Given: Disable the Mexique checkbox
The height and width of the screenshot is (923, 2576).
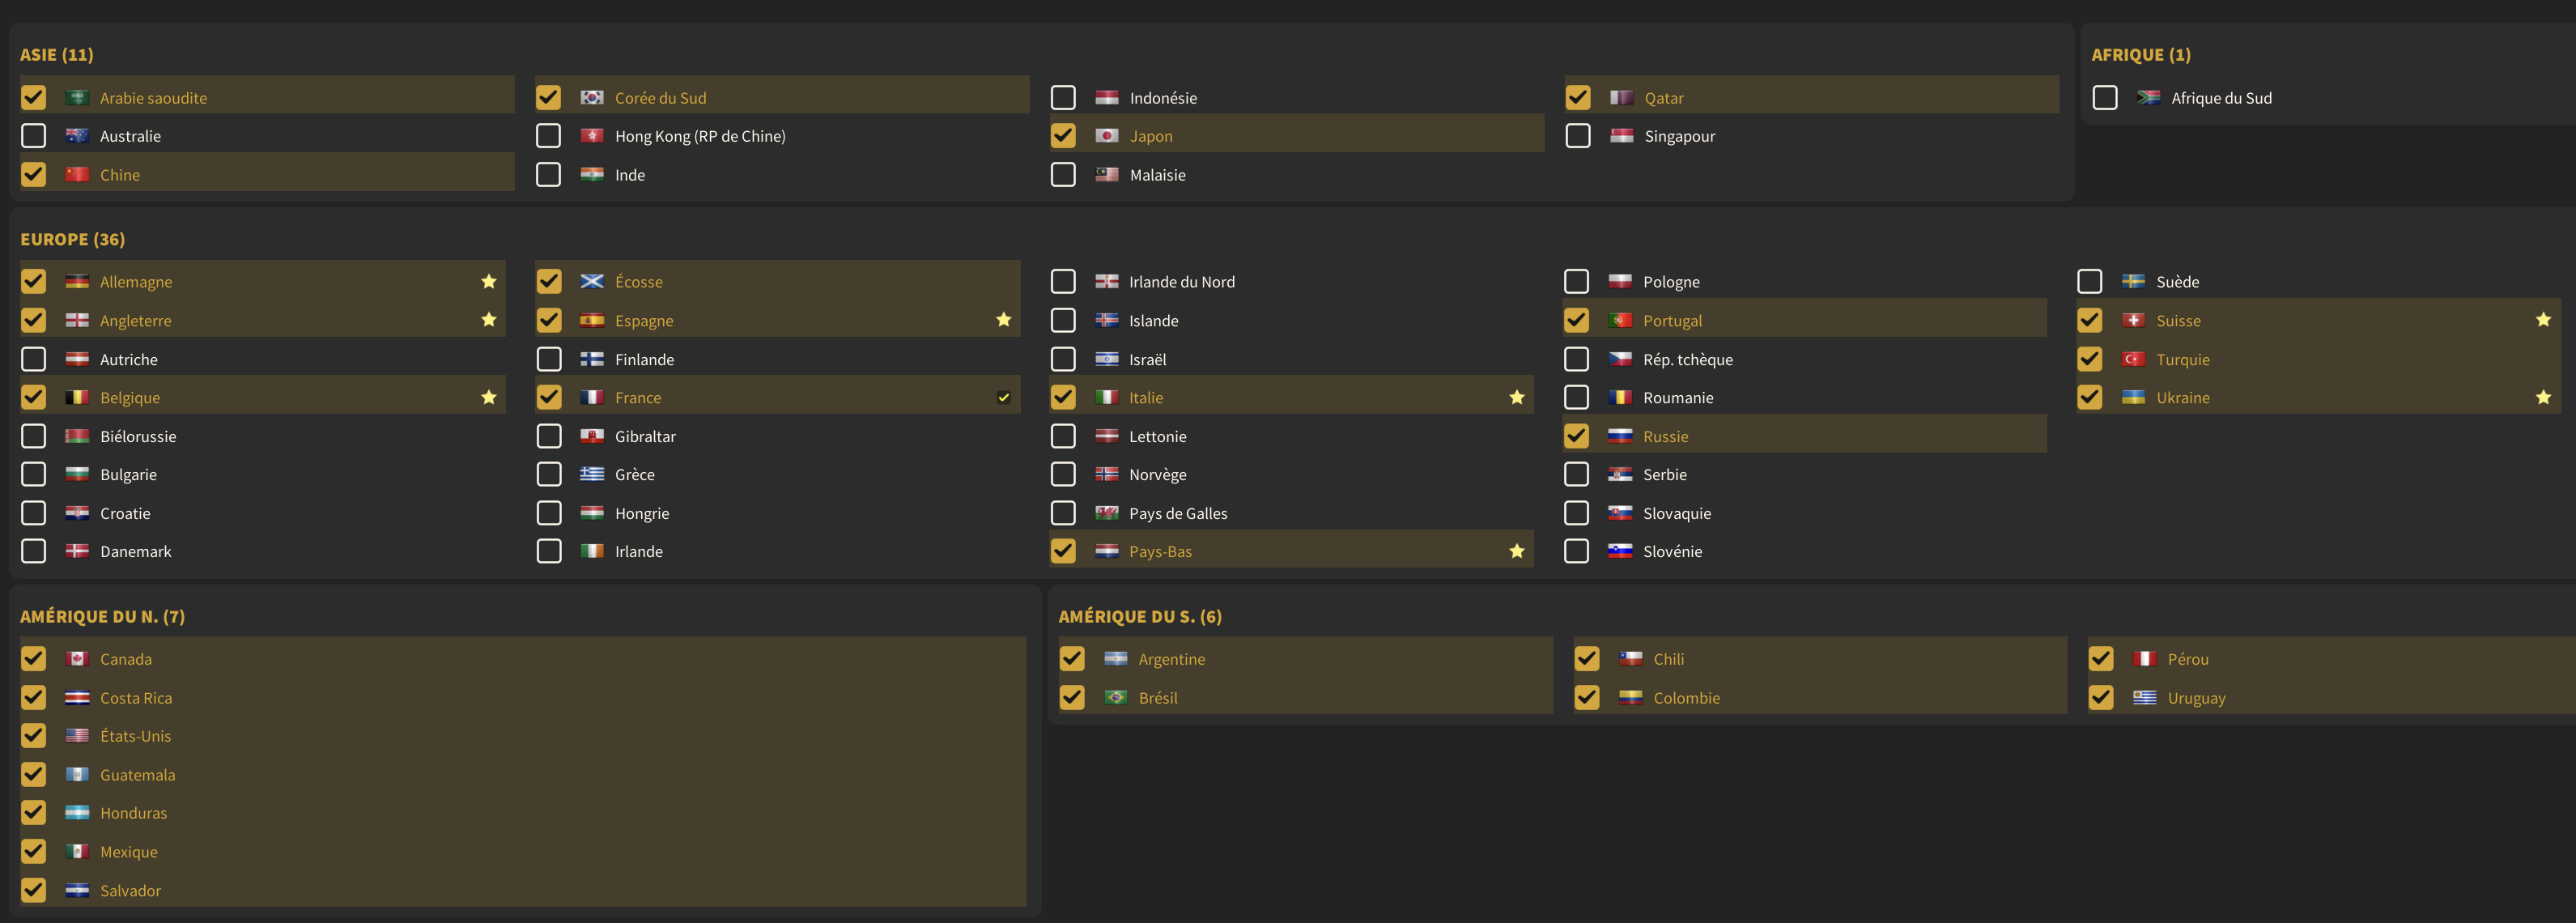Looking at the screenshot, I should [34, 851].
